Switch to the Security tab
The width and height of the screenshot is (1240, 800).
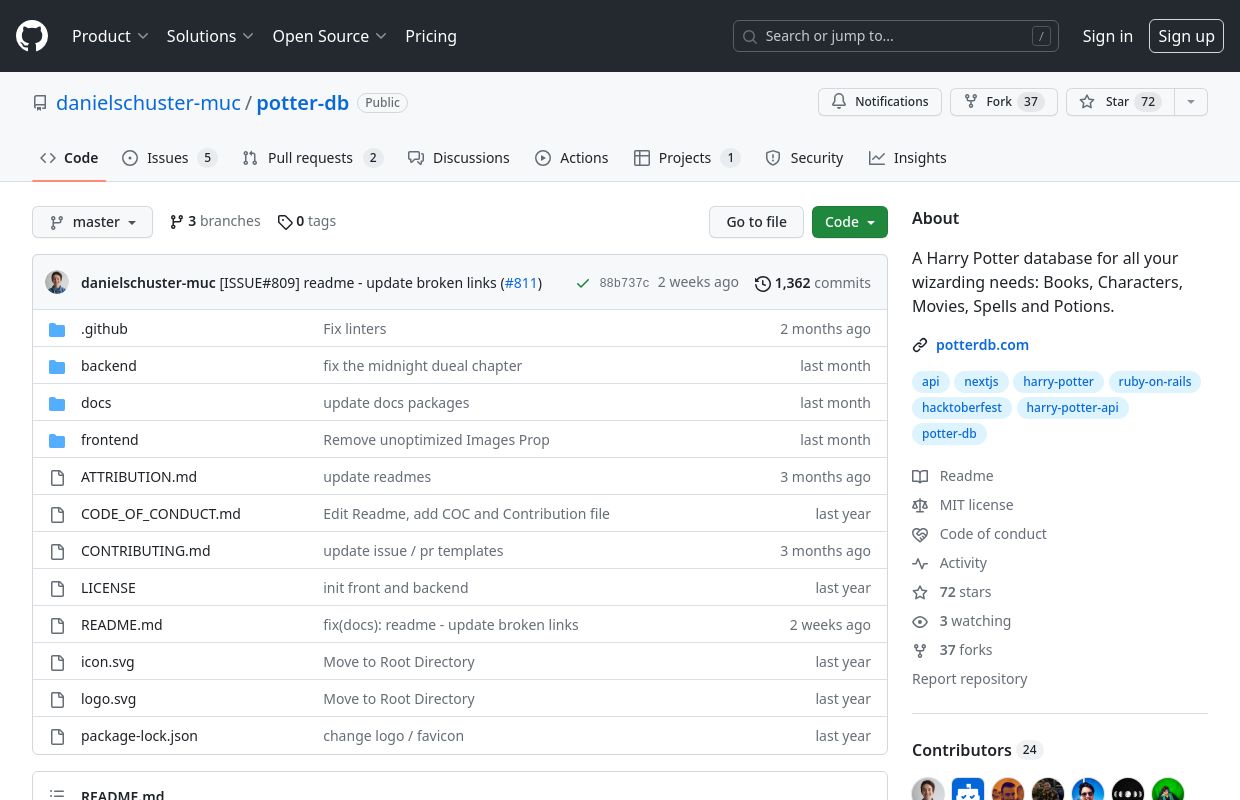tap(804, 158)
